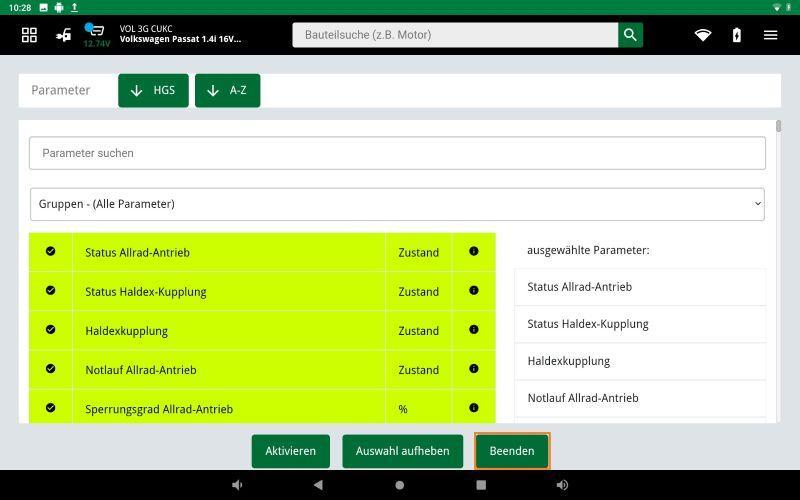Uncheck Notlauf Allrad-Antrieb parameter
This screenshot has height=500, width=800.
(x=51, y=368)
